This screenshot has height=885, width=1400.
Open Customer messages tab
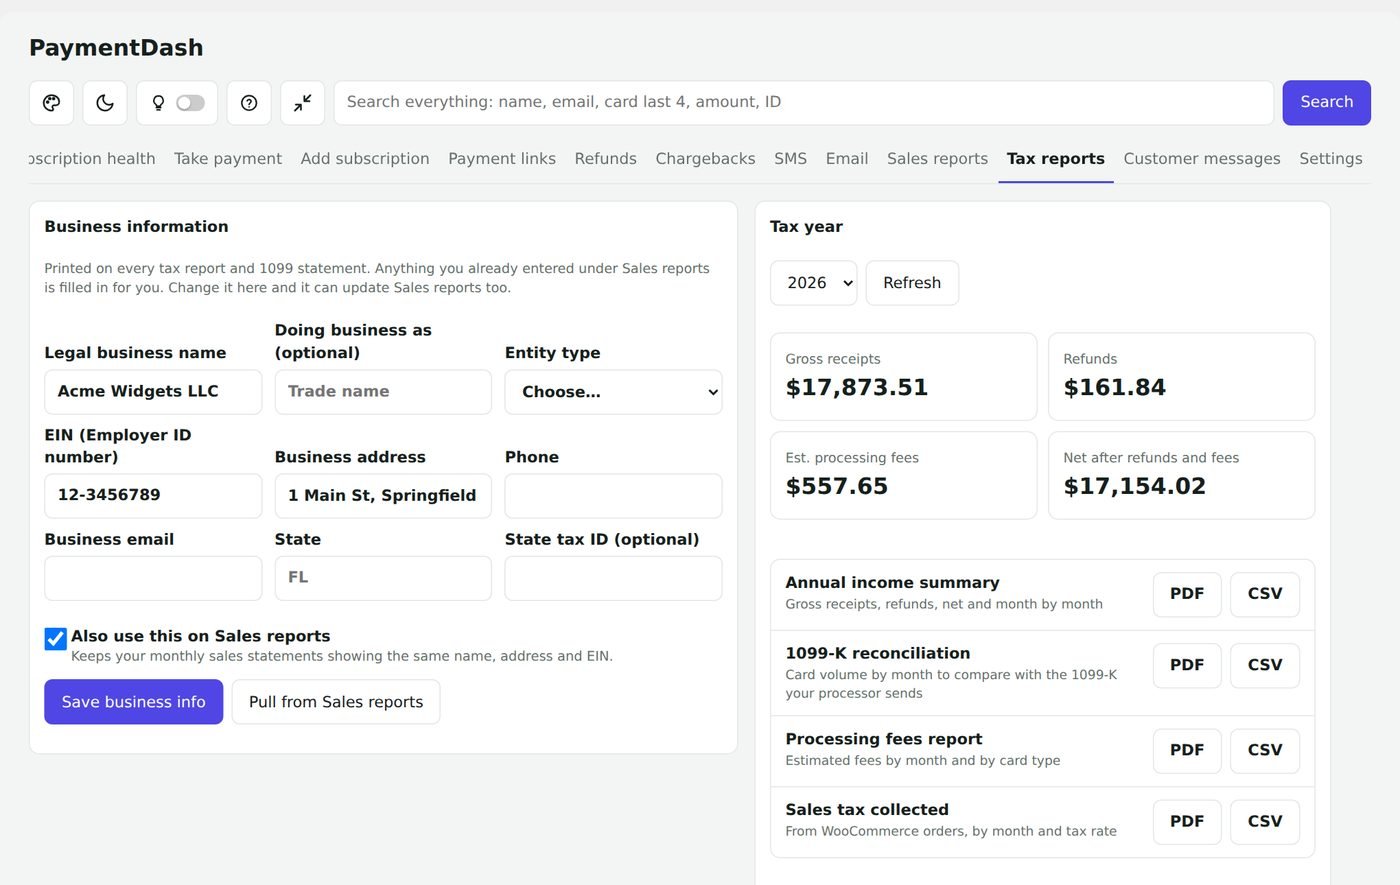point(1201,159)
